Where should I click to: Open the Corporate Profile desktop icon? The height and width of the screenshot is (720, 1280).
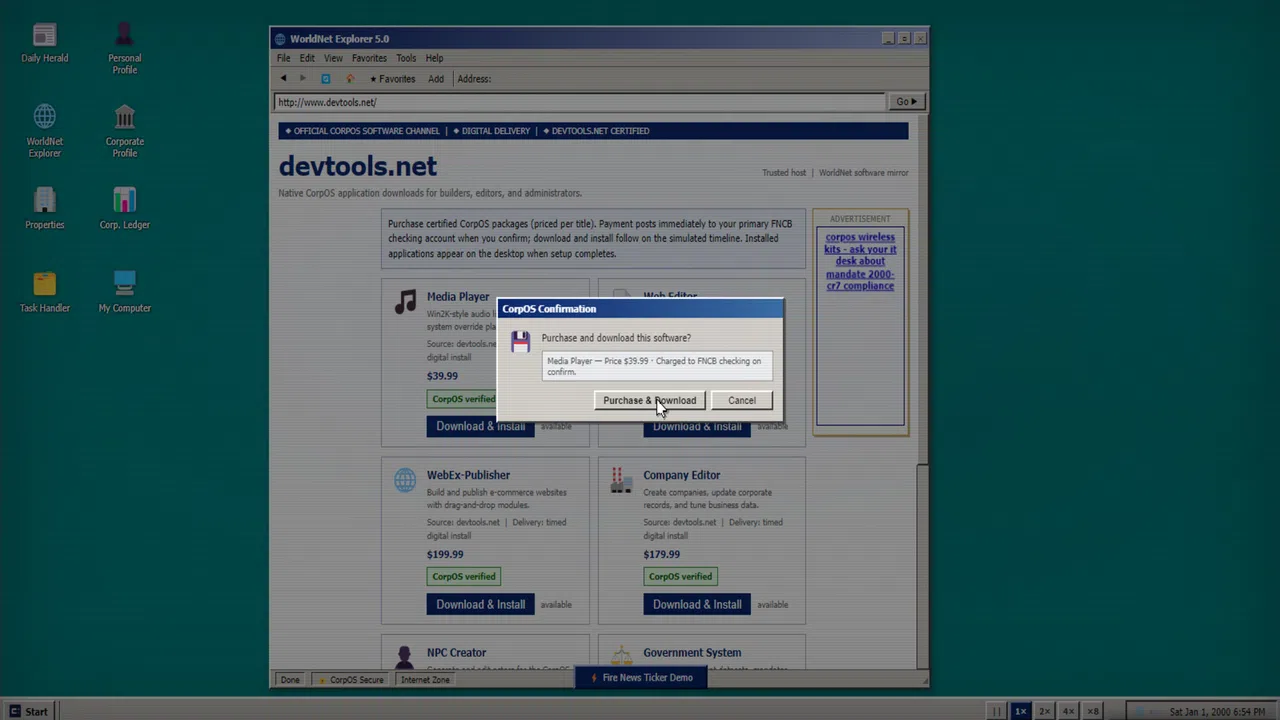[x=124, y=131]
